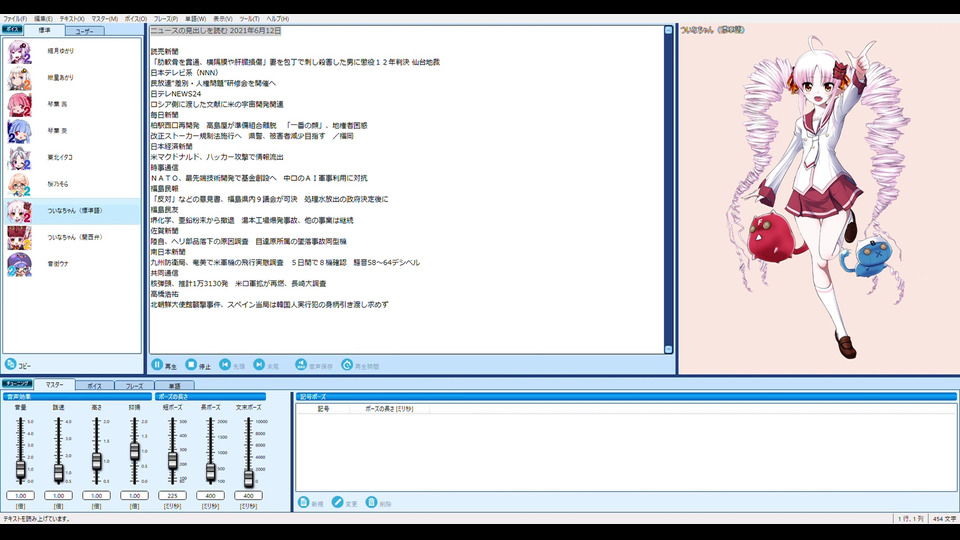Click text editor scrollbar up arrow

pyautogui.click(x=668, y=30)
